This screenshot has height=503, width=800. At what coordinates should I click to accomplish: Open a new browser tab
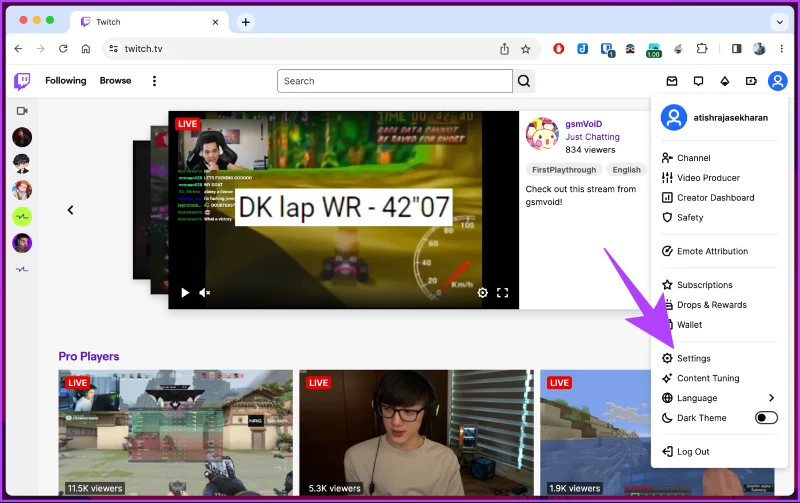coord(246,22)
